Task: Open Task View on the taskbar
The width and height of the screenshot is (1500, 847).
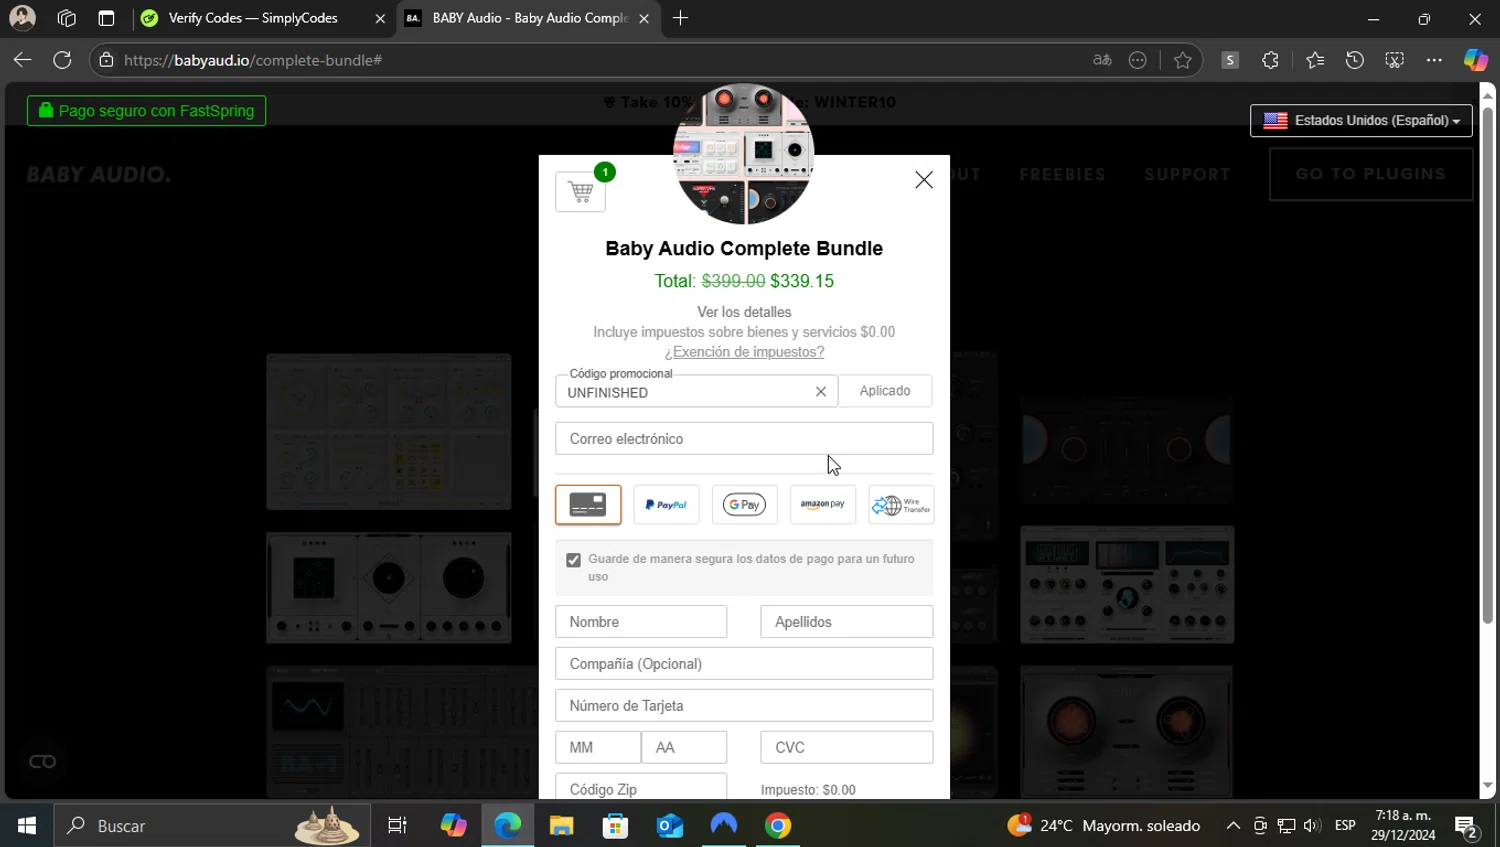Action: coord(397,826)
